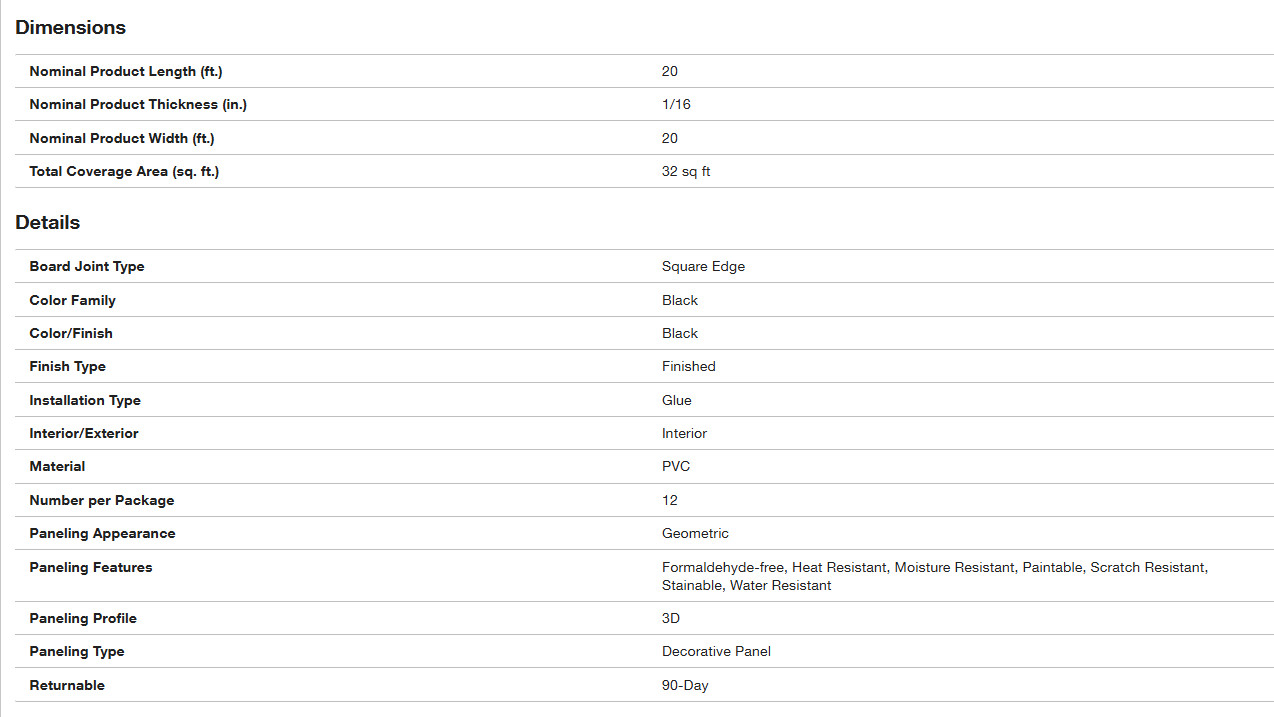Image resolution: width=1274 pixels, height=717 pixels.
Task: Click the Finished finish type value
Action: tap(689, 367)
